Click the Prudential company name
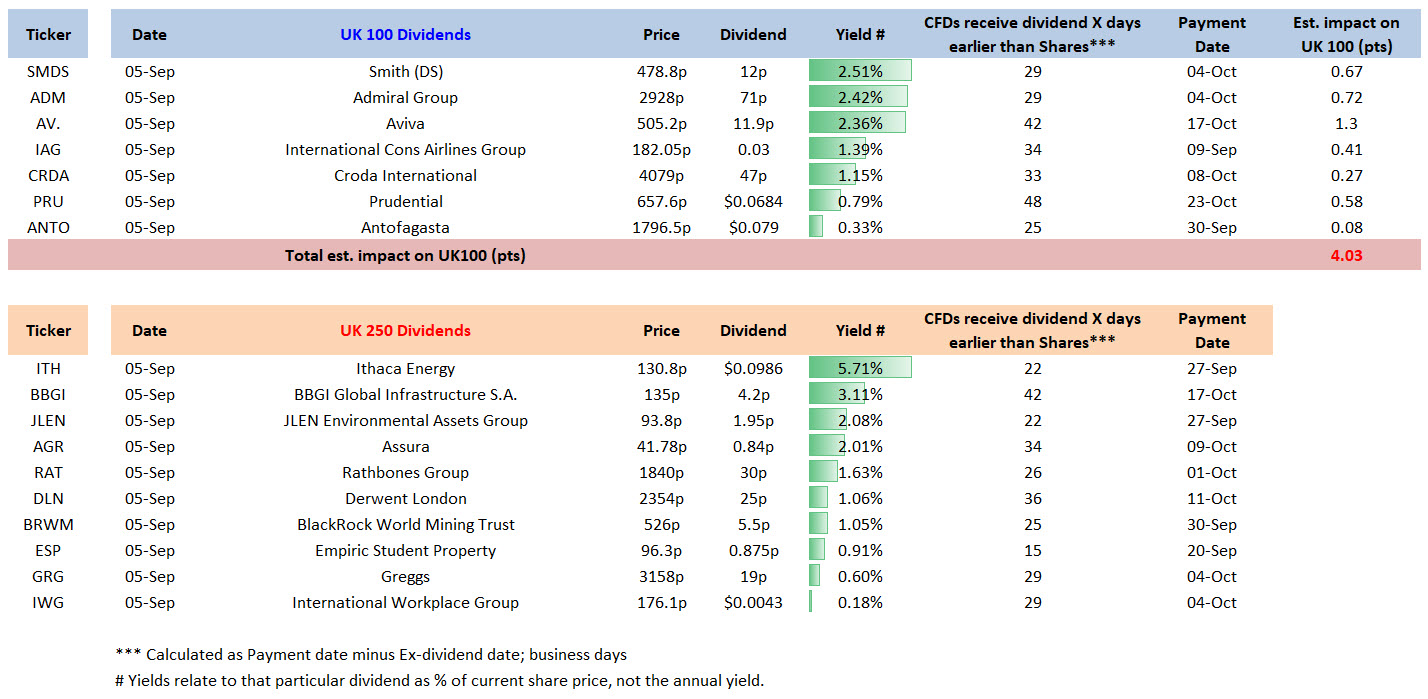1428x699 pixels. click(x=405, y=202)
